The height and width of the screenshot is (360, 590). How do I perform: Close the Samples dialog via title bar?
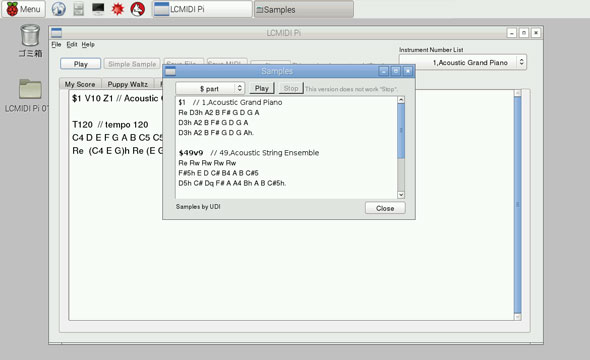point(408,71)
